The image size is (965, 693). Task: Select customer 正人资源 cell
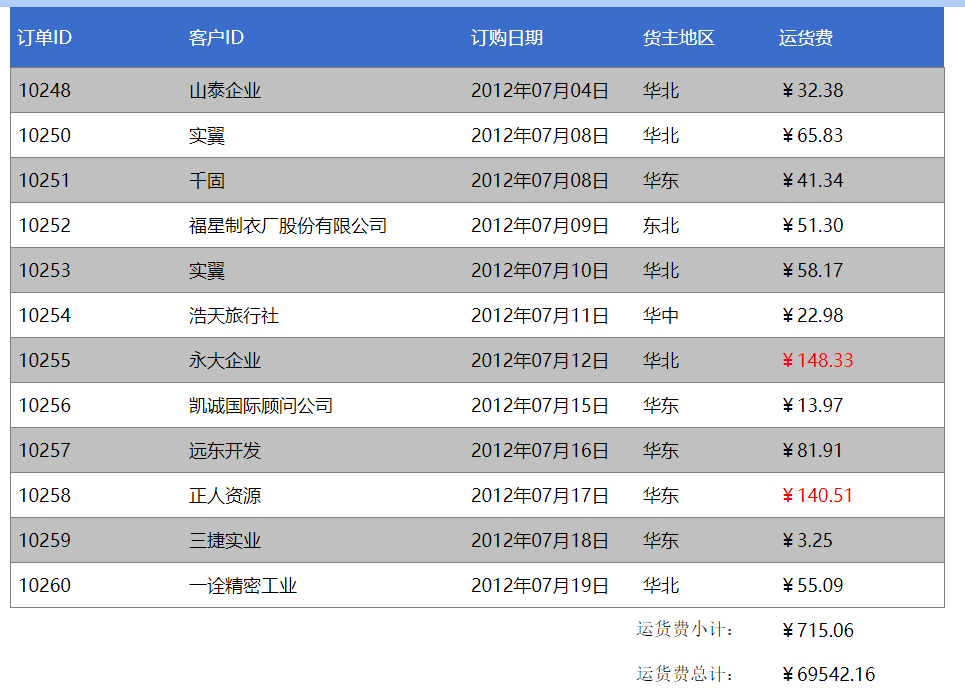pos(225,495)
